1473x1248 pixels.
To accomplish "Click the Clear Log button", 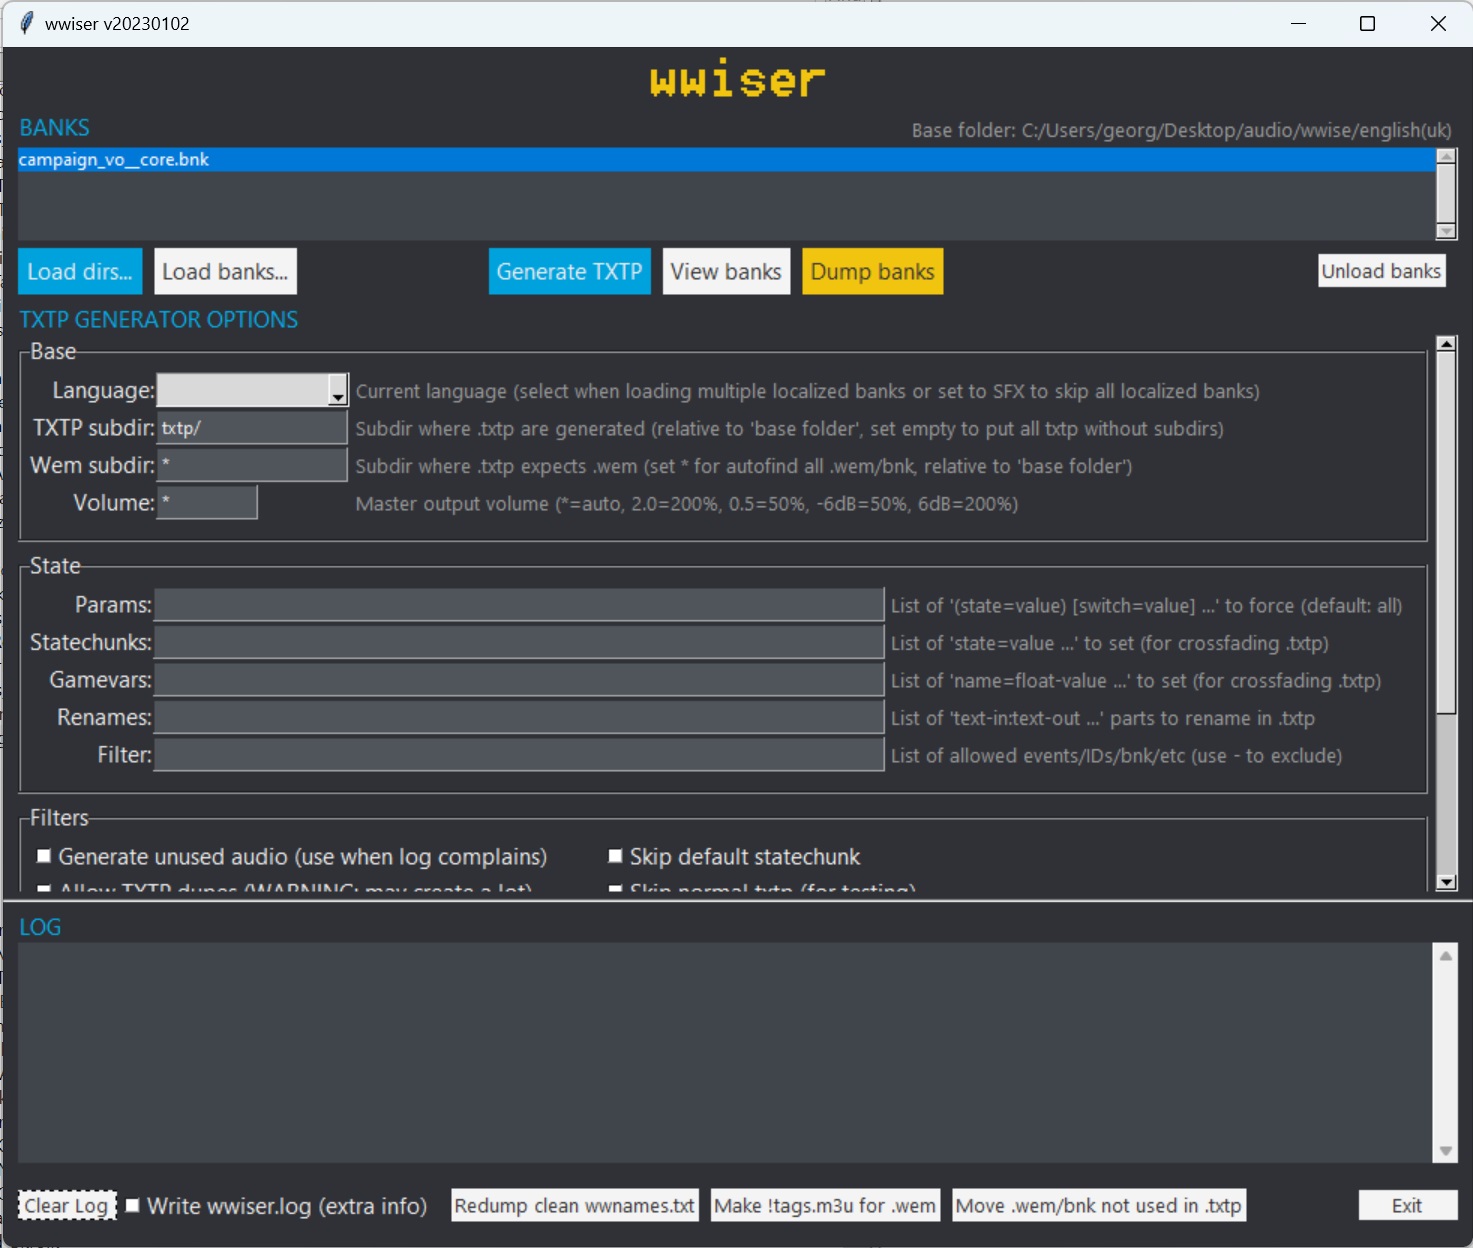I will point(67,1206).
